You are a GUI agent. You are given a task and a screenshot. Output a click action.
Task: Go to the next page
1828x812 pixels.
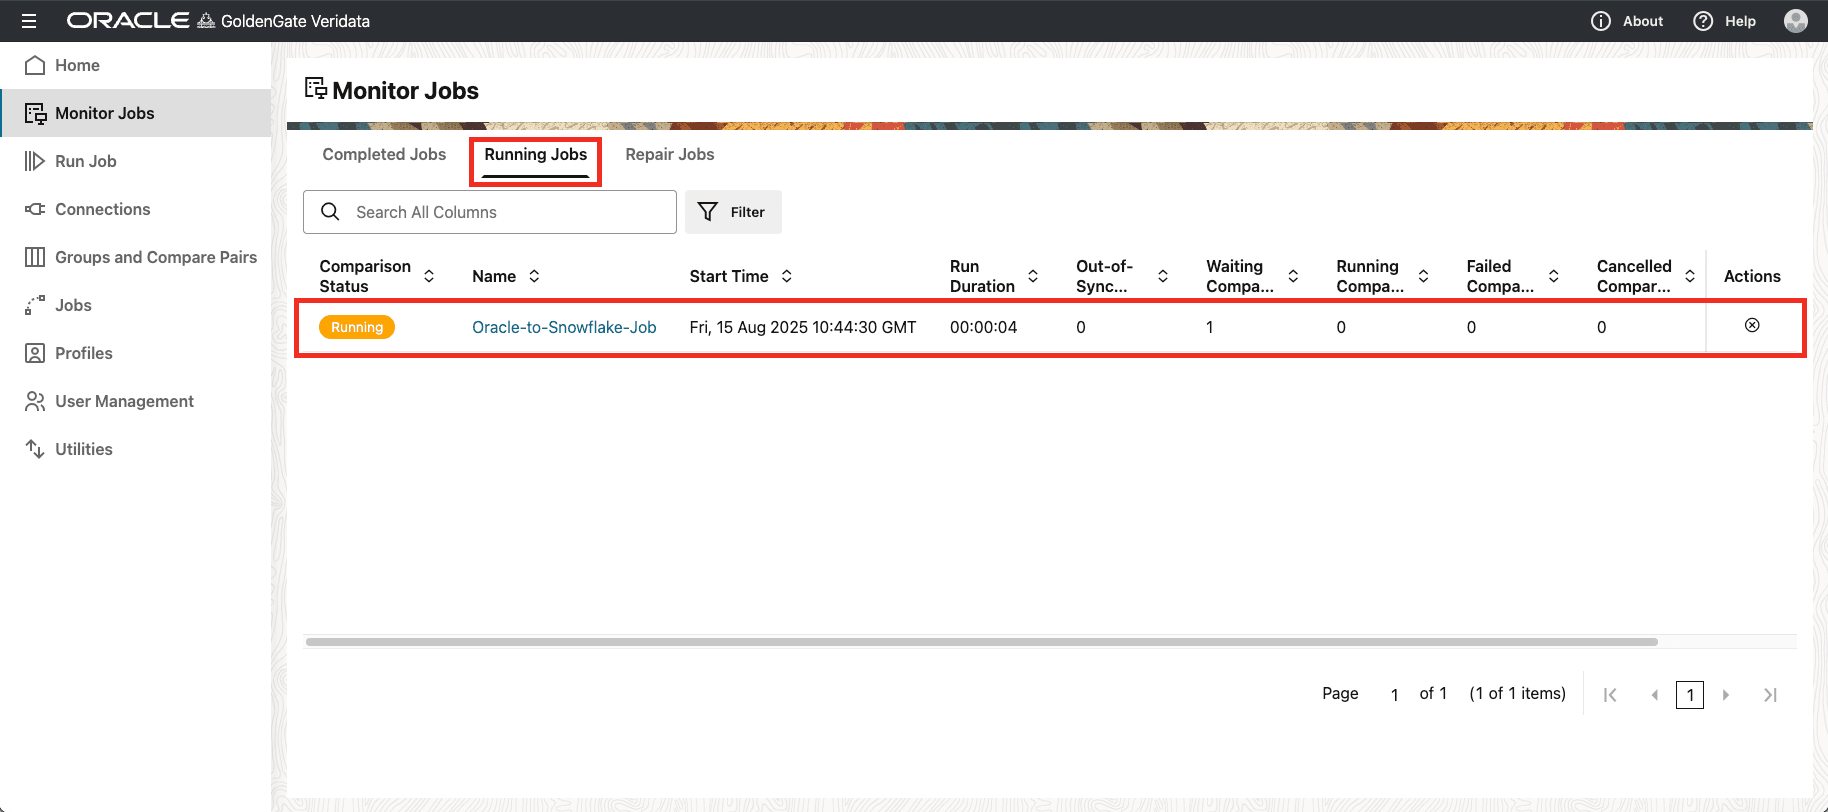point(1725,695)
